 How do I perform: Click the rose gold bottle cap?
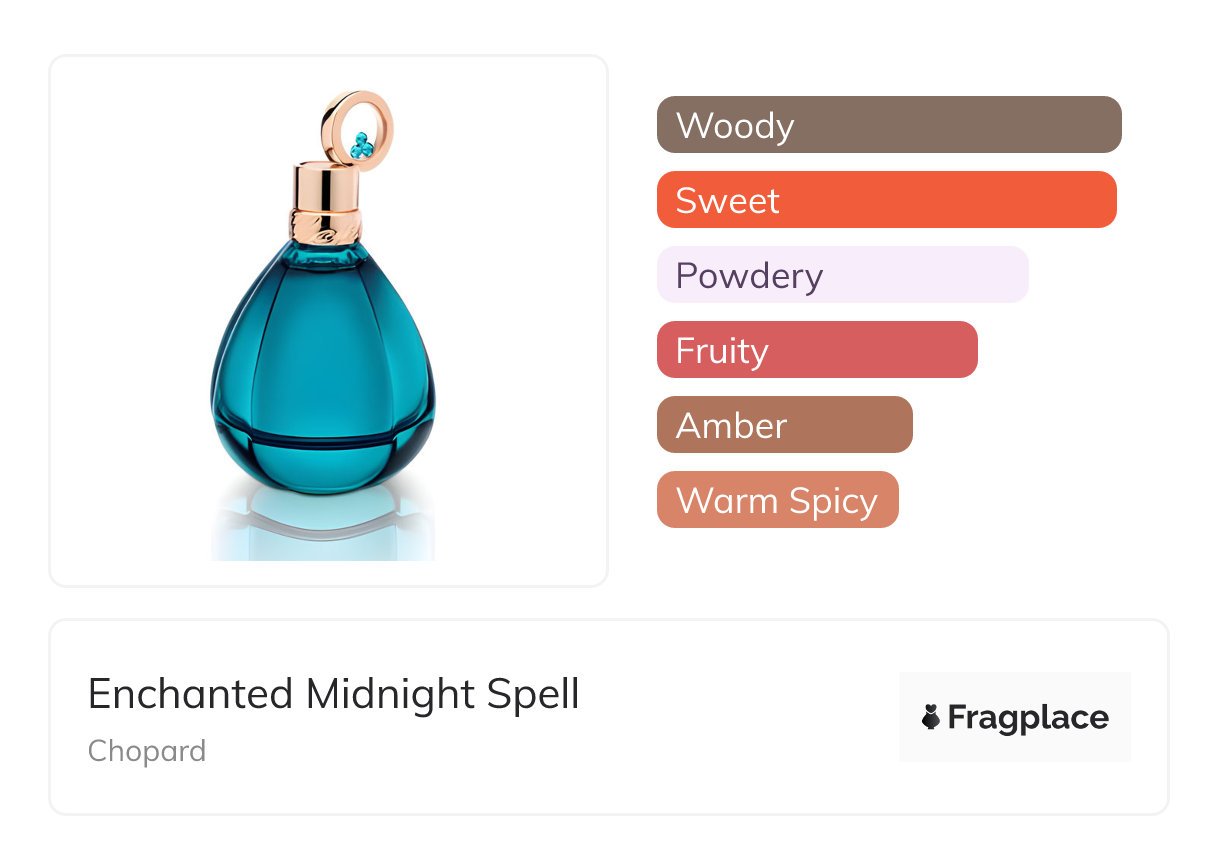tap(322, 186)
